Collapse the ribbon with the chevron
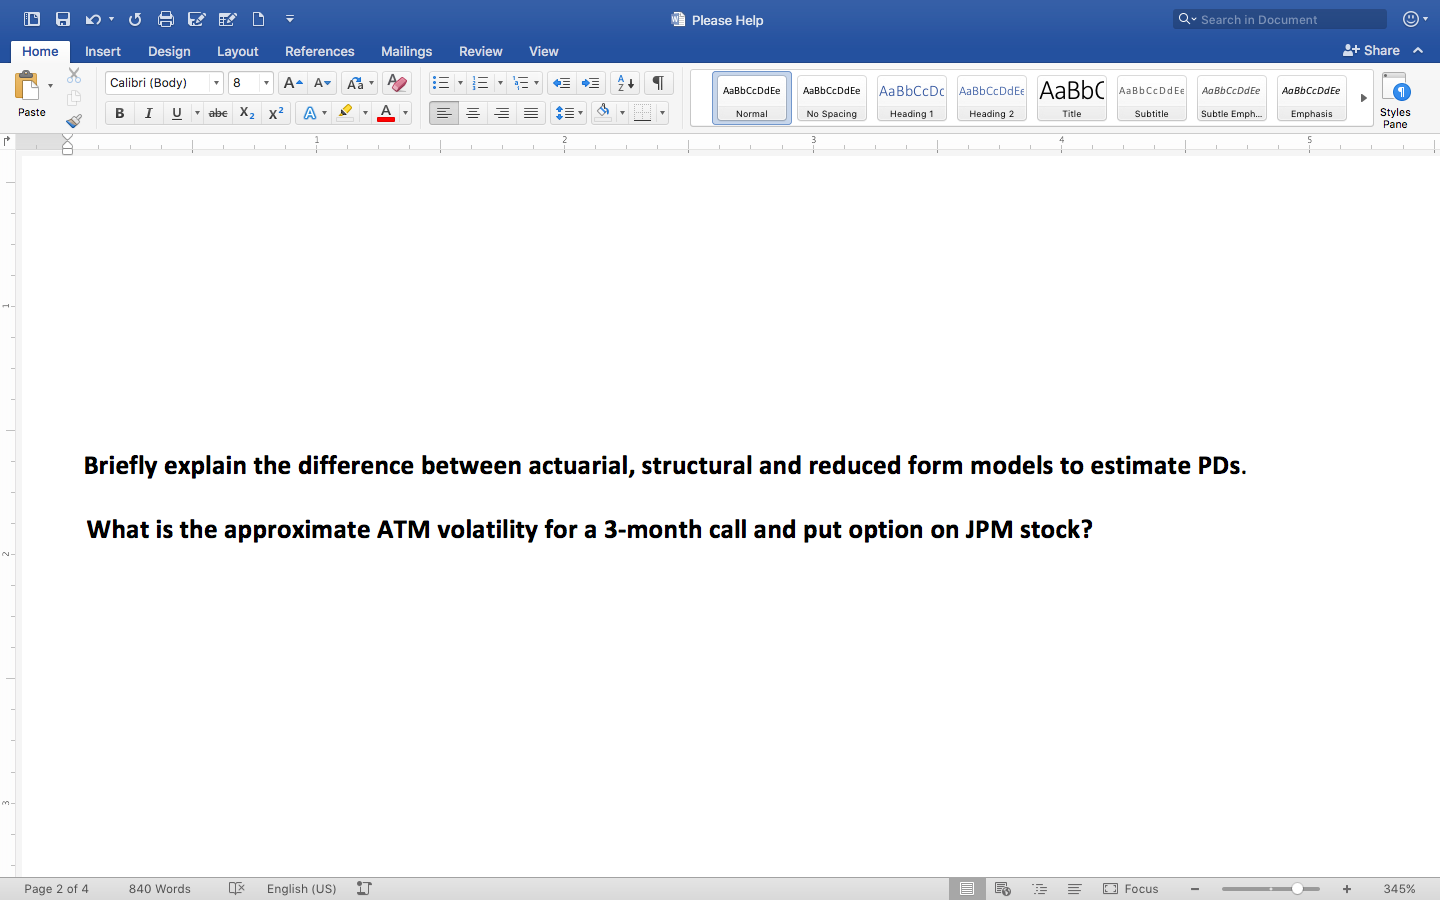Viewport: 1440px width, 900px height. pyautogui.click(x=1418, y=50)
